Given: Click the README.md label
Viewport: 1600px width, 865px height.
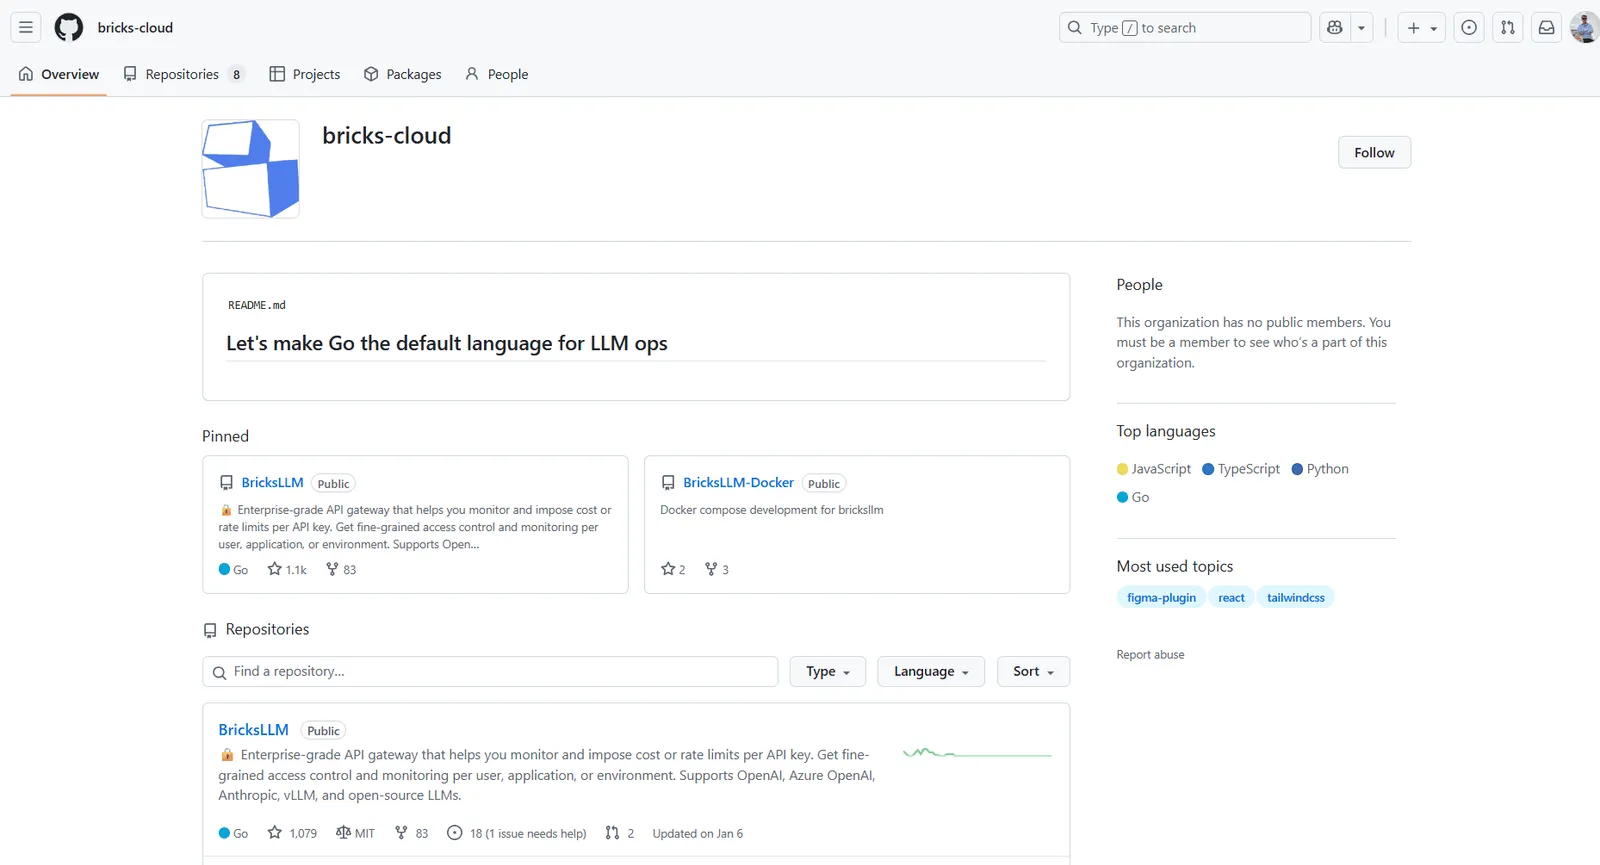Looking at the screenshot, I should (x=257, y=305).
